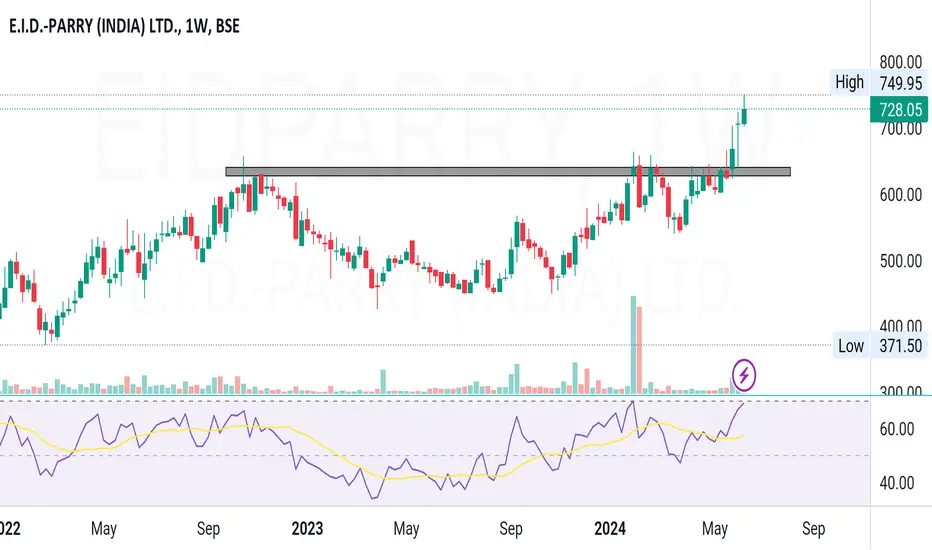
Task: Click the purple lightning bolt event icon
Action: (x=744, y=375)
